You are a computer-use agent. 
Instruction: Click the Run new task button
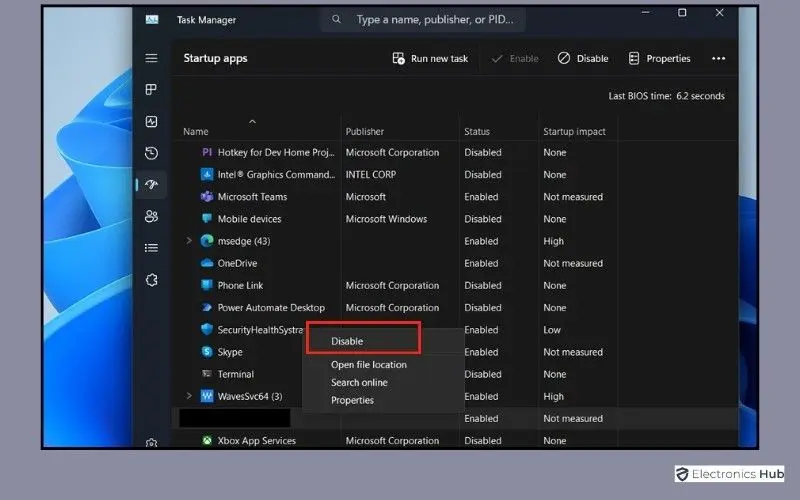[x=430, y=59]
